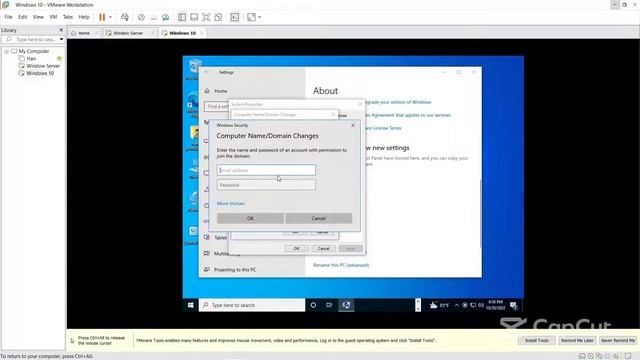640x360 pixels.
Task: Select Window Server in the library tree
Action: pyautogui.click(x=43, y=66)
